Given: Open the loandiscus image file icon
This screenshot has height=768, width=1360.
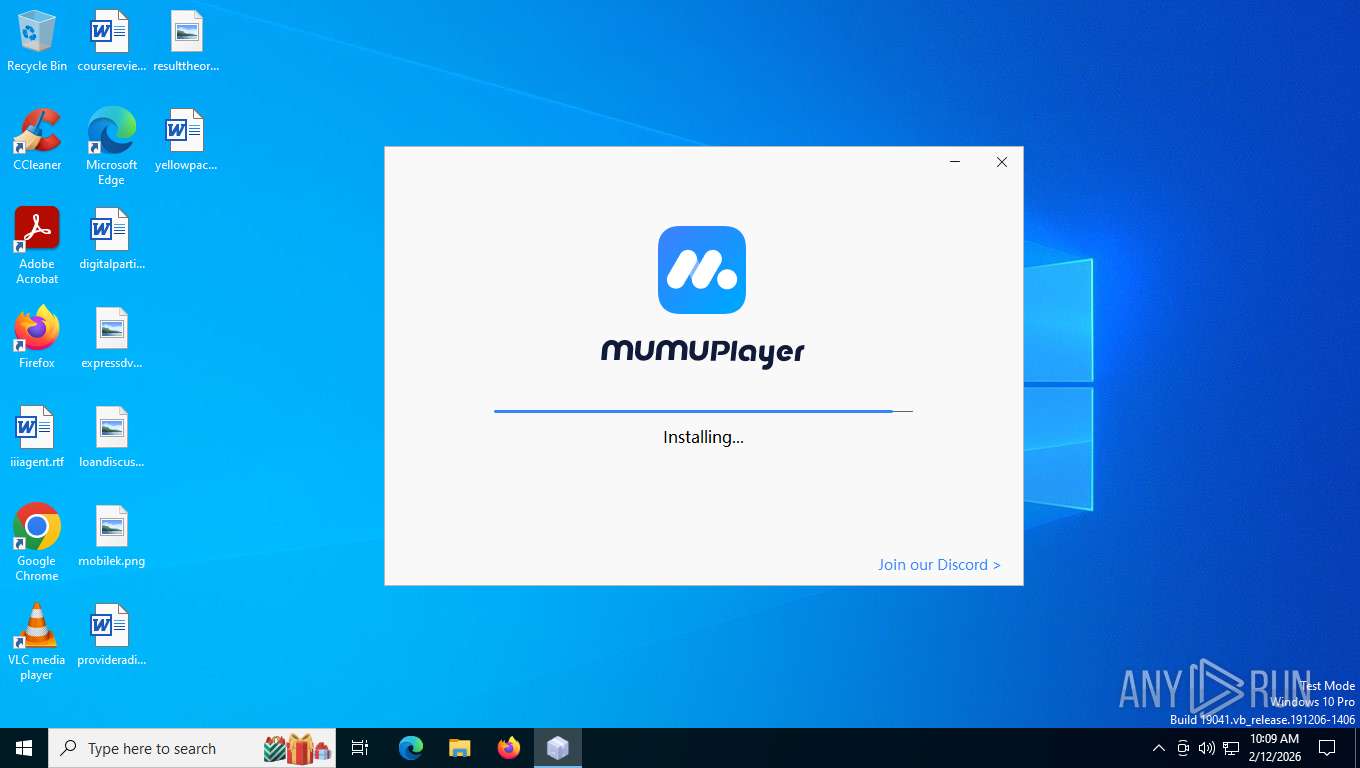Looking at the screenshot, I should 111,437.
